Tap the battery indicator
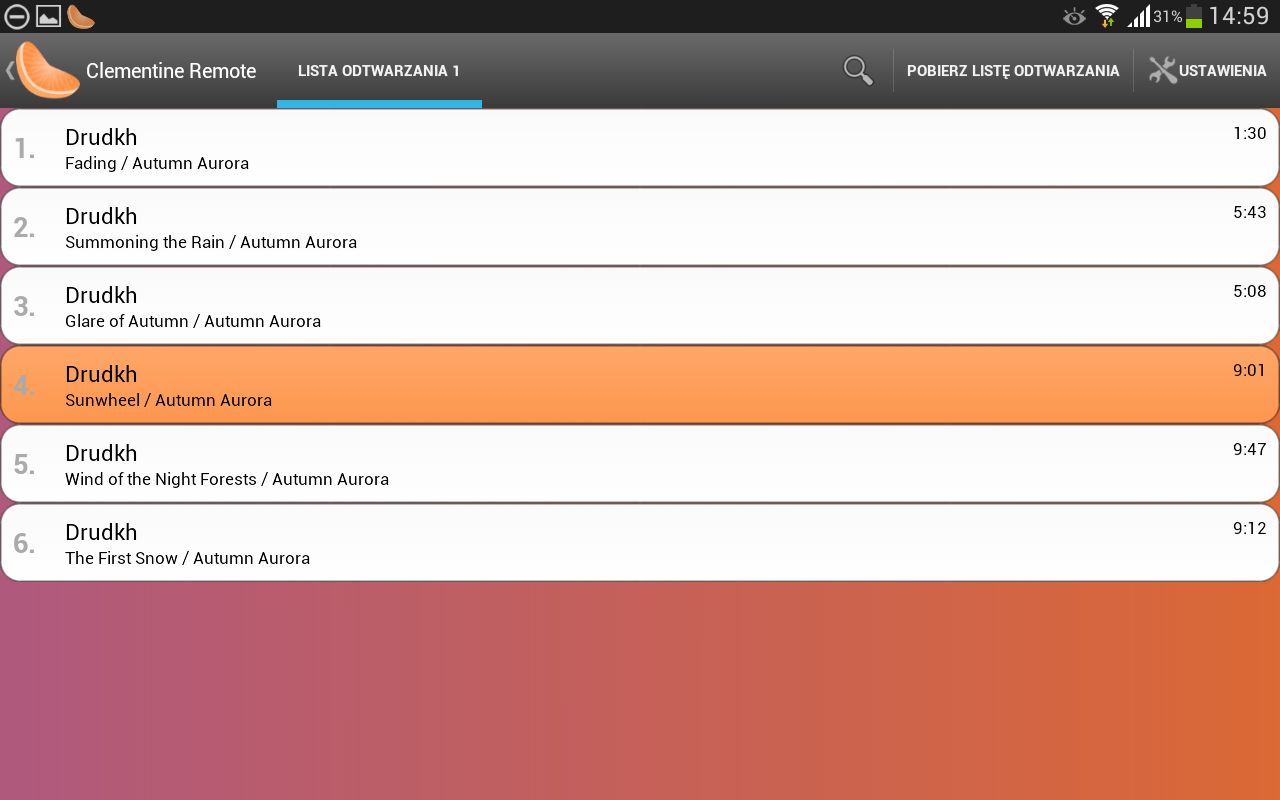Screen dimensions: 1280x800 tap(1193, 16)
